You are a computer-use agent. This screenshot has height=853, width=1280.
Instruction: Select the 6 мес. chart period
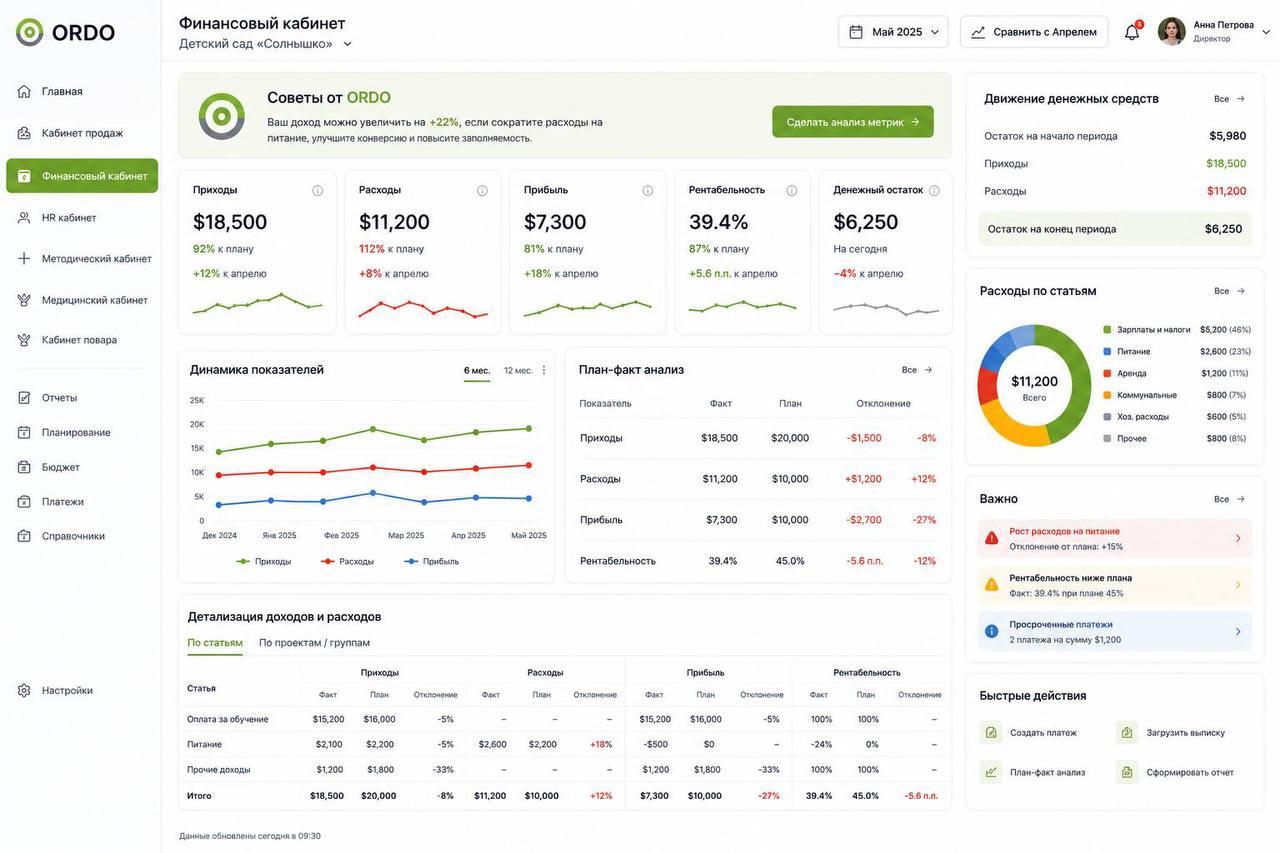pyautogui.click(x=477, y=370)
